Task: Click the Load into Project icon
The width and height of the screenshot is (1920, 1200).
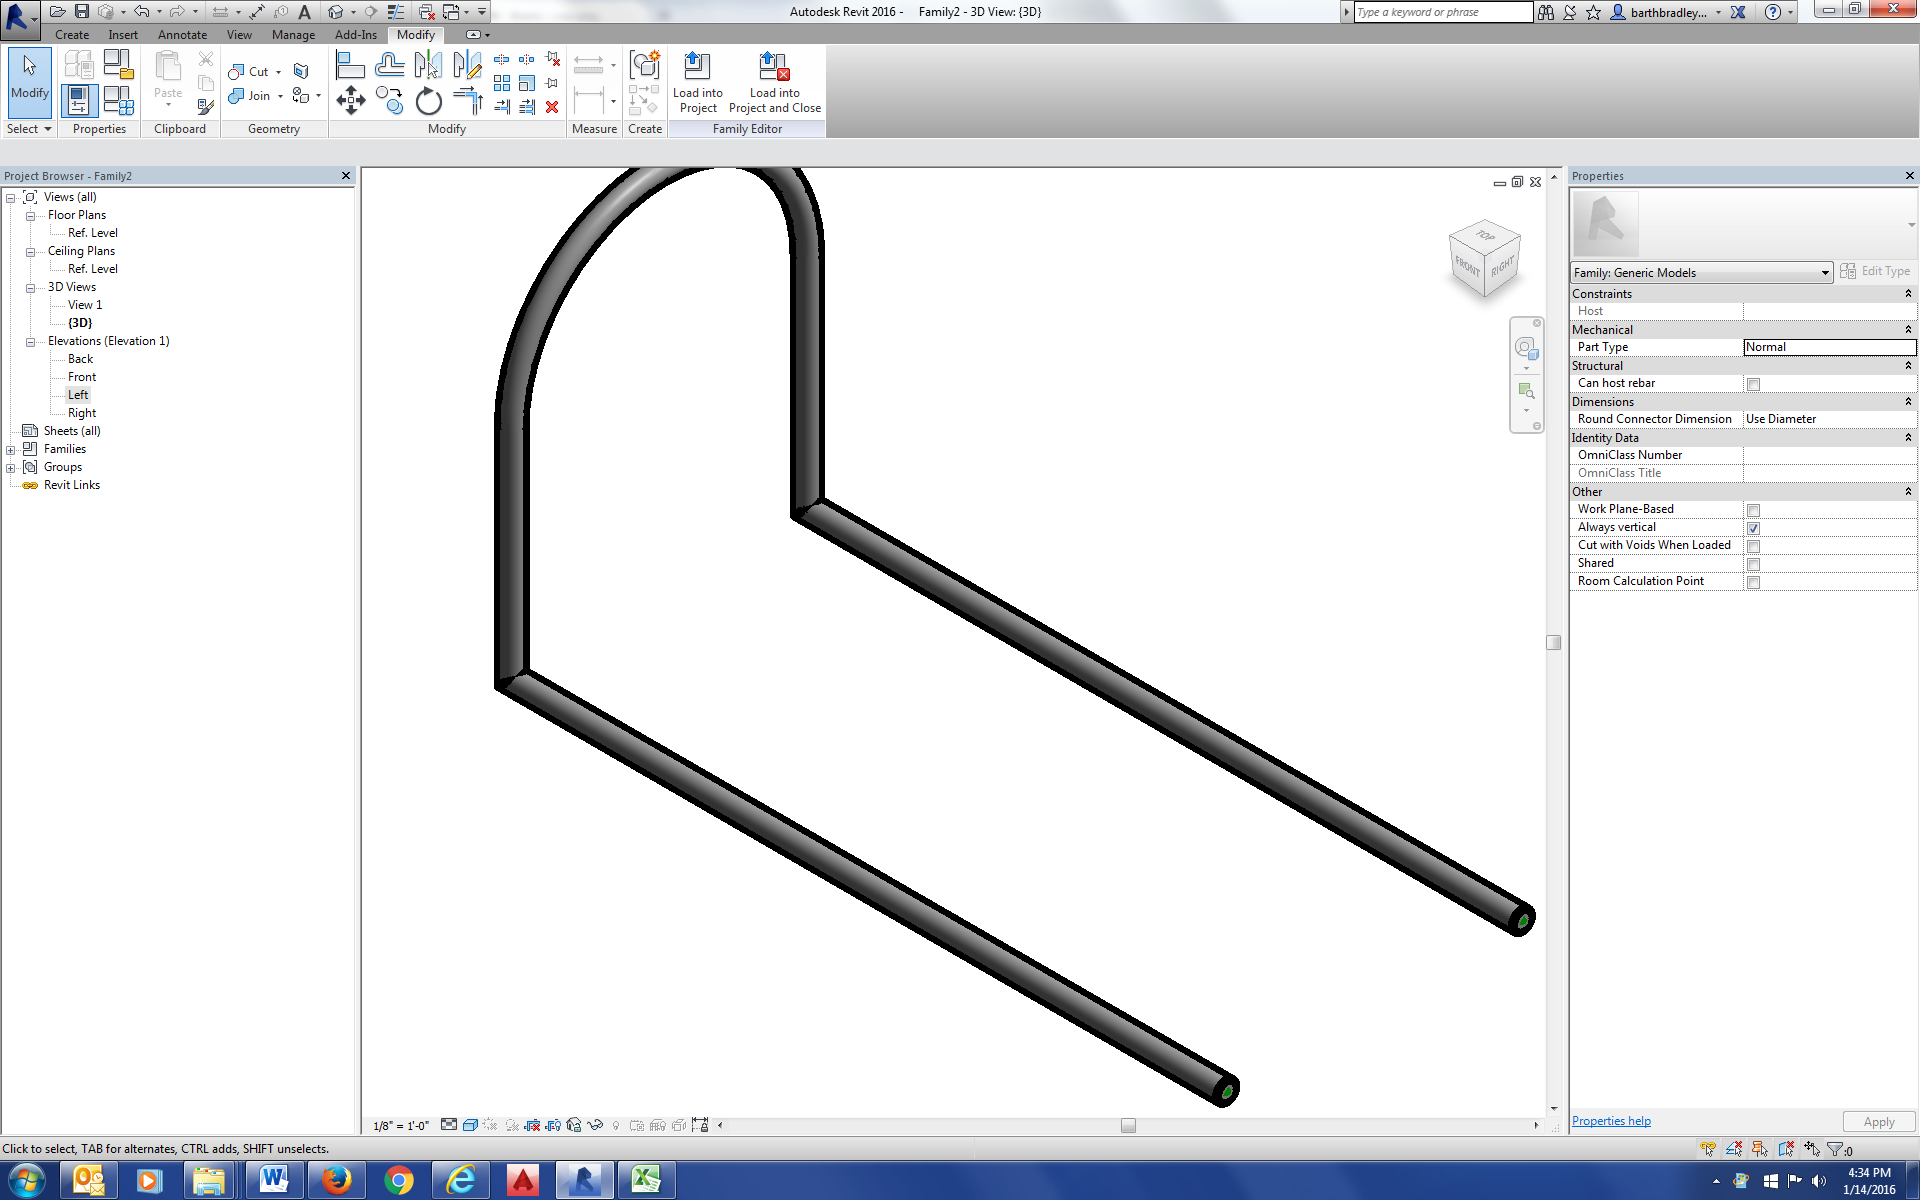Action: click(x=696, y=67)
